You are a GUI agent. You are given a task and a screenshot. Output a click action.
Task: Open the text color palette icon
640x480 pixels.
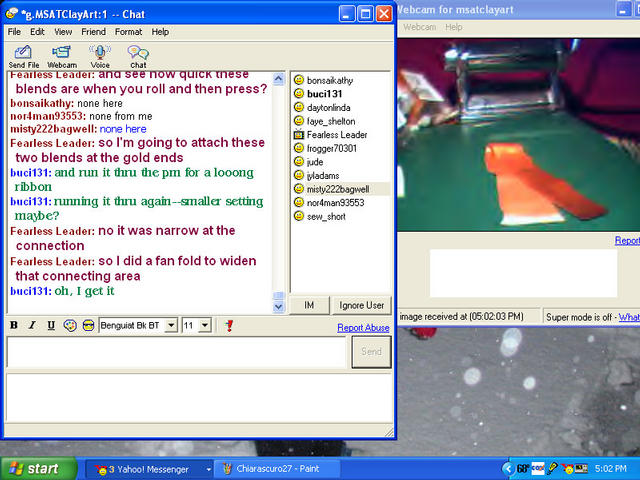70,325
